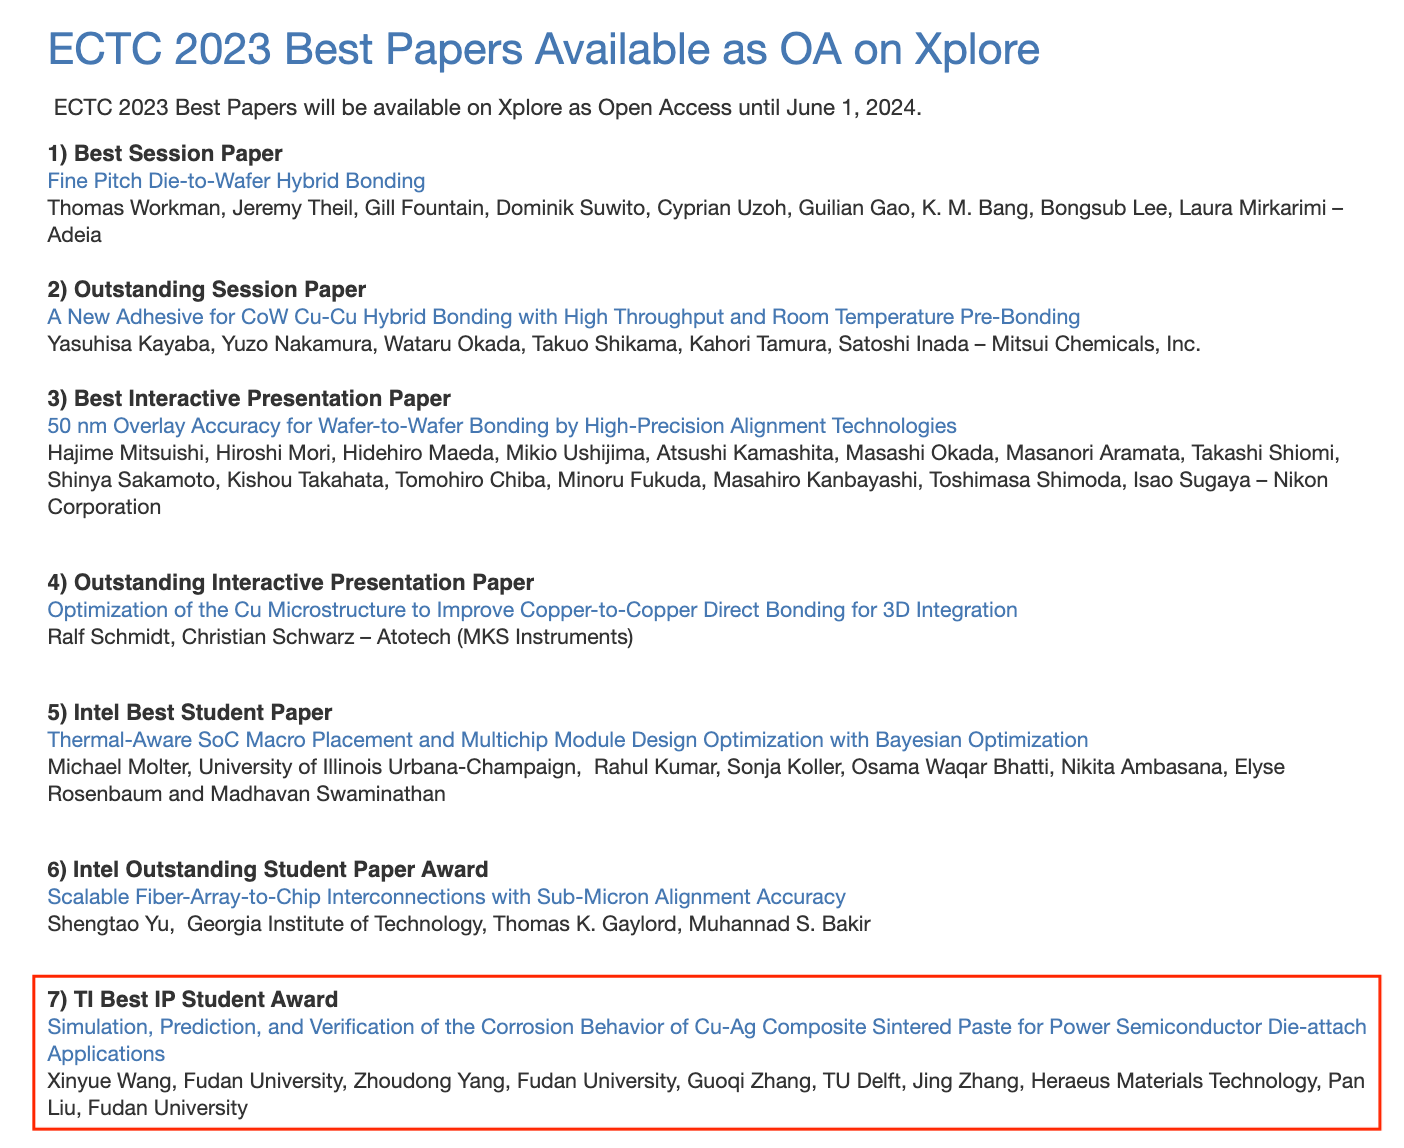Image resolution: width=1404 pixels, height=1148 pixels.
Task: Click the Mitsui Chemicals author list line
Action: coord(623,344)
